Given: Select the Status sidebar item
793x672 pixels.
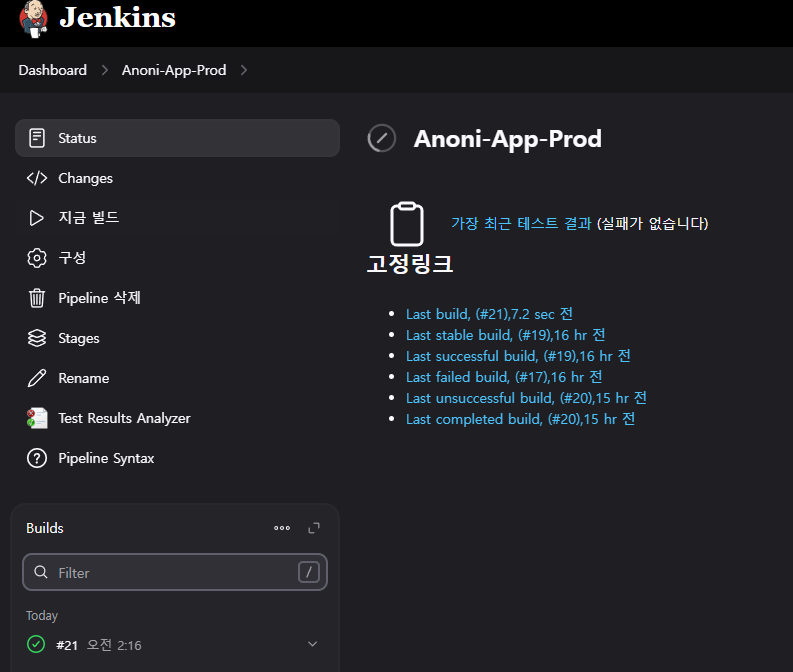Looking at the screenshot, I should (x=178, y=138).
